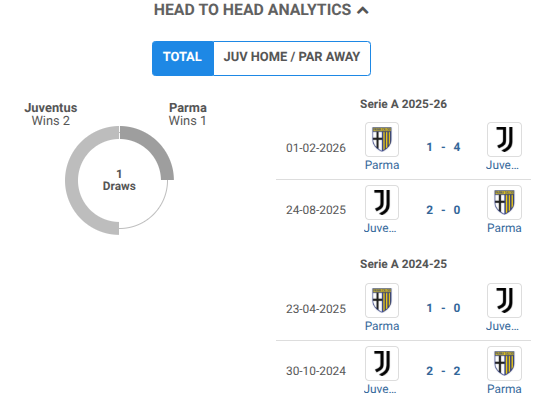Open the 1 - 4 score link
This screenshot has width=550, height=409.
coord(443,147)
